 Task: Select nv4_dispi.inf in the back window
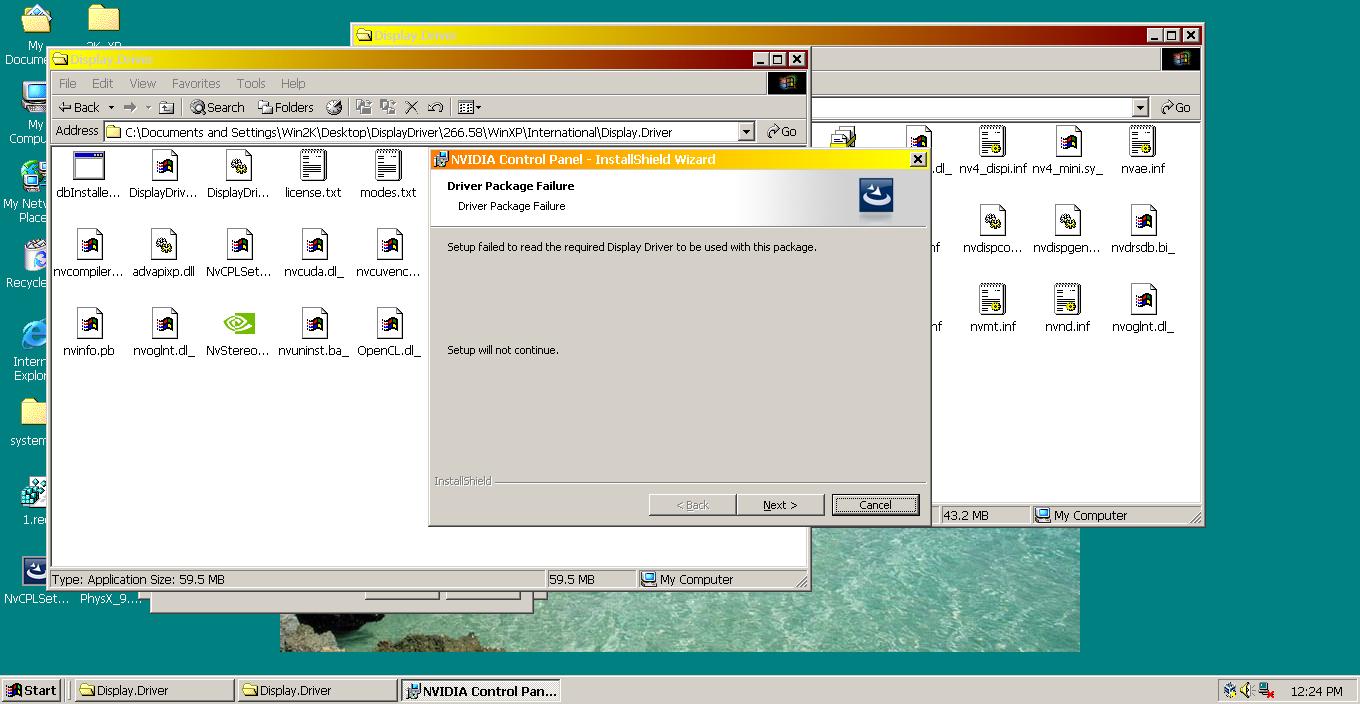[992, 151]
